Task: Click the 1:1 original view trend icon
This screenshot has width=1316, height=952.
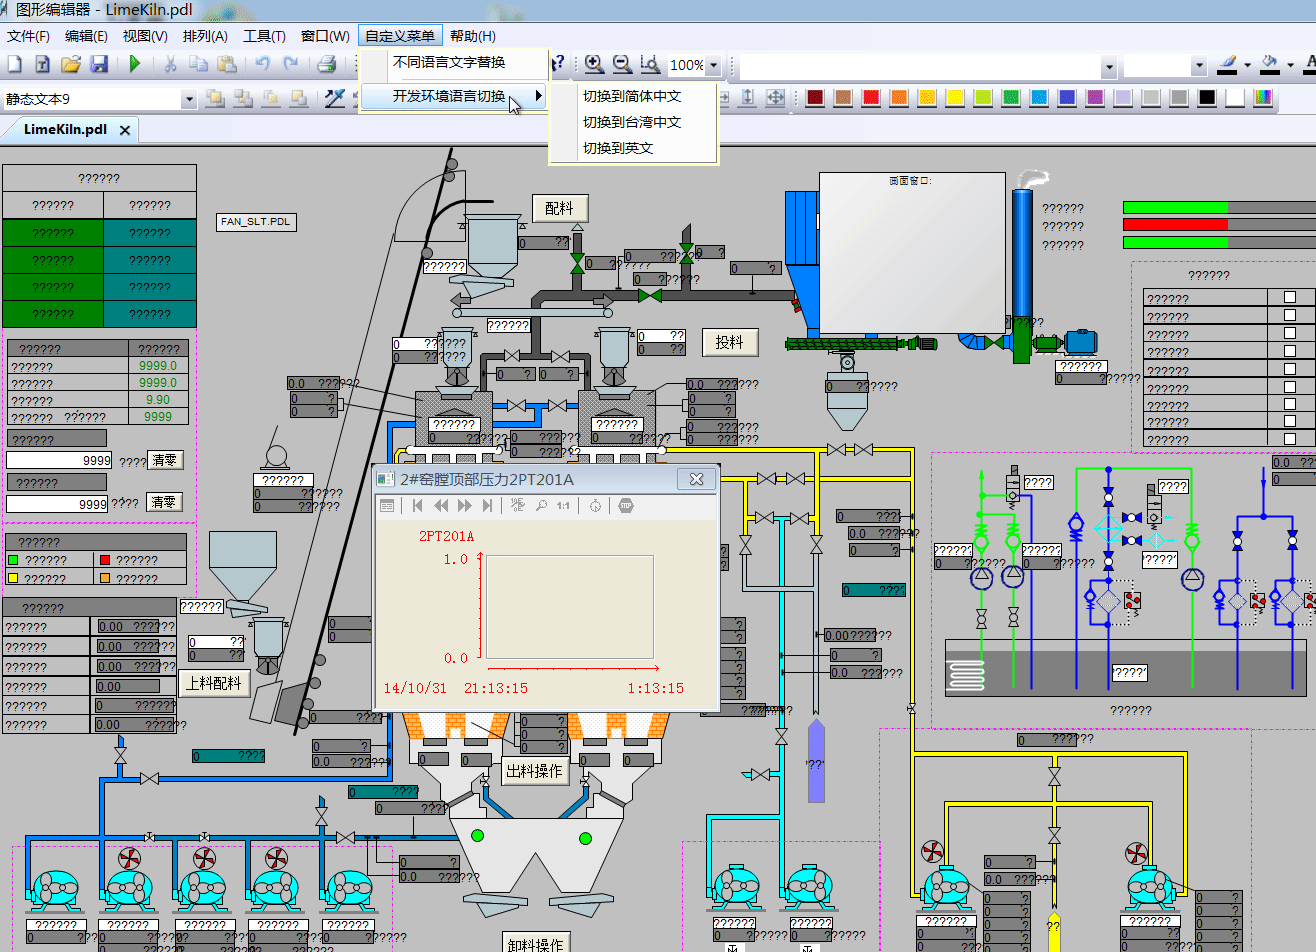Action: click(x=563, y=506)
